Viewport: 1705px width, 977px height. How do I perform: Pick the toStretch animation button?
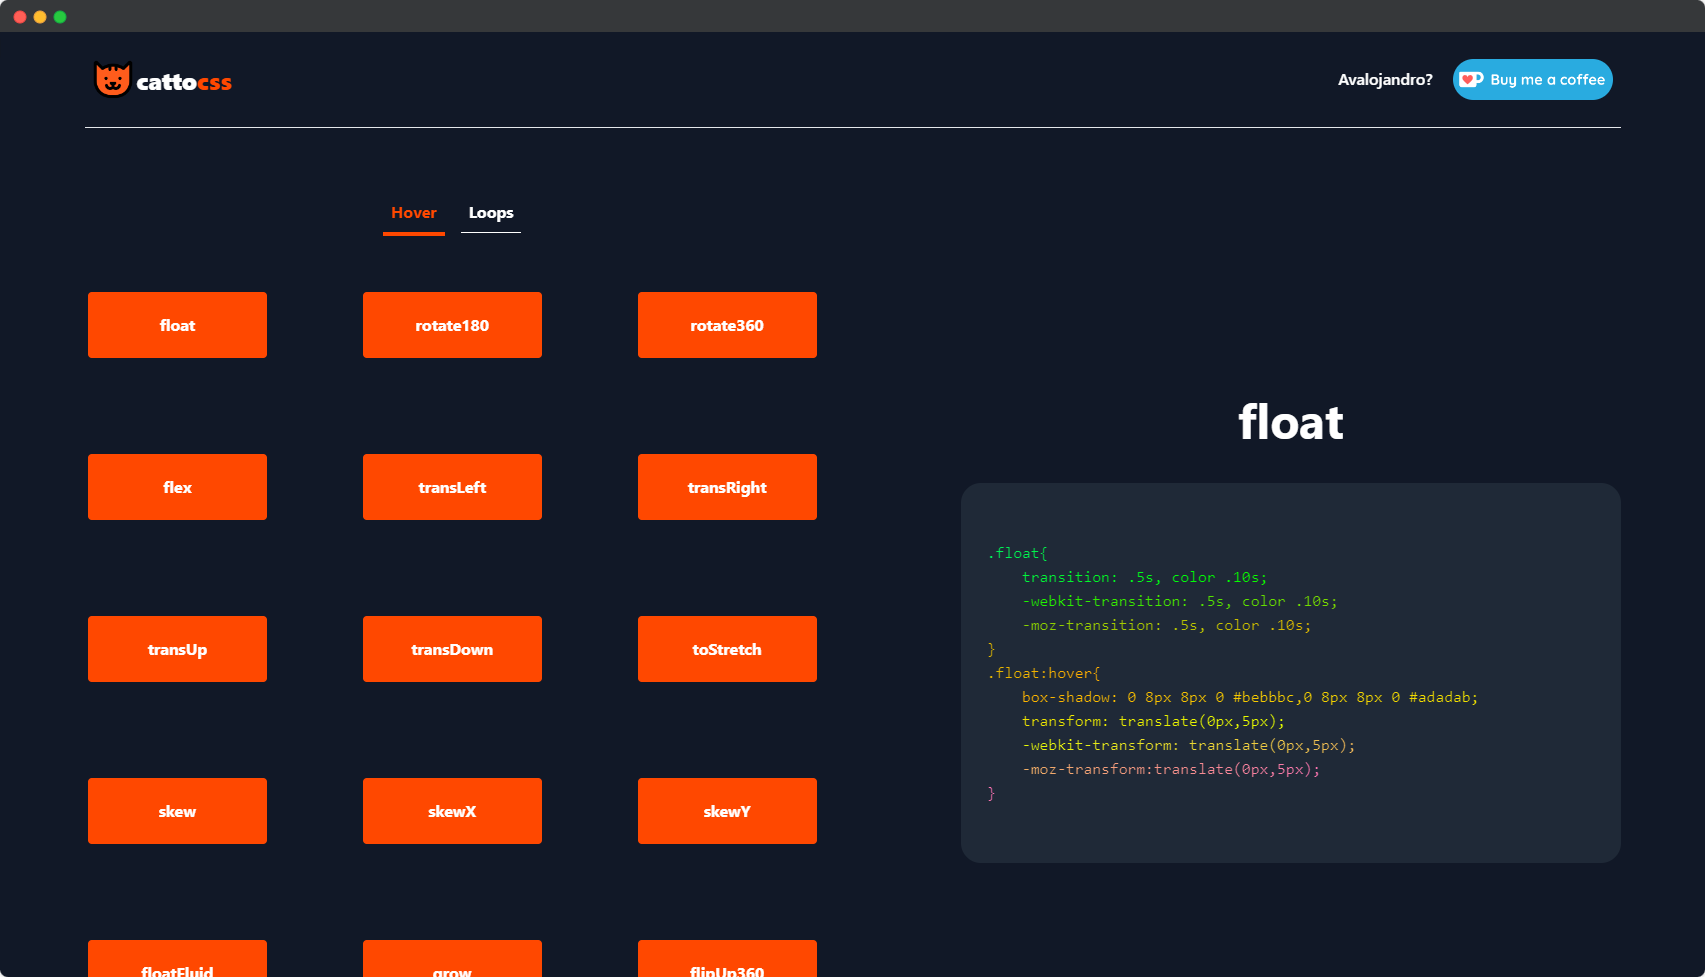(727, 649)
